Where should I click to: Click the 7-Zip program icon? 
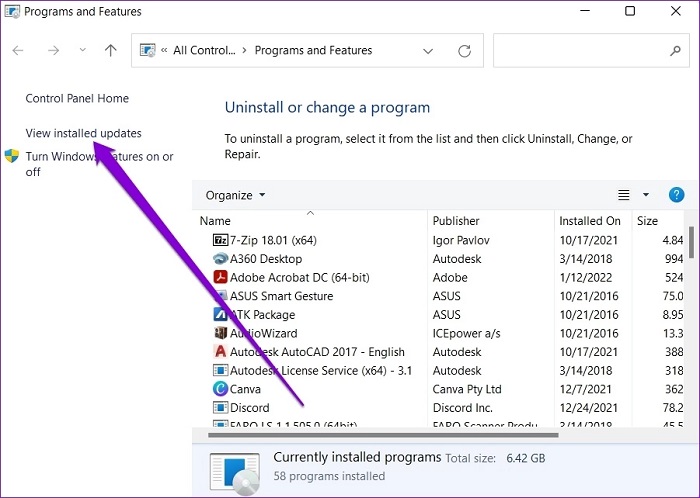click(x=220, y=240)
